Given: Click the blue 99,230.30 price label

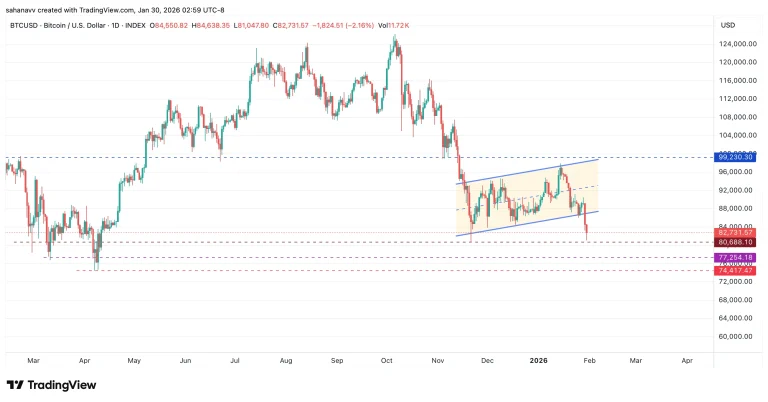Looking at the screenshot, I should click(x=734, y=157).
